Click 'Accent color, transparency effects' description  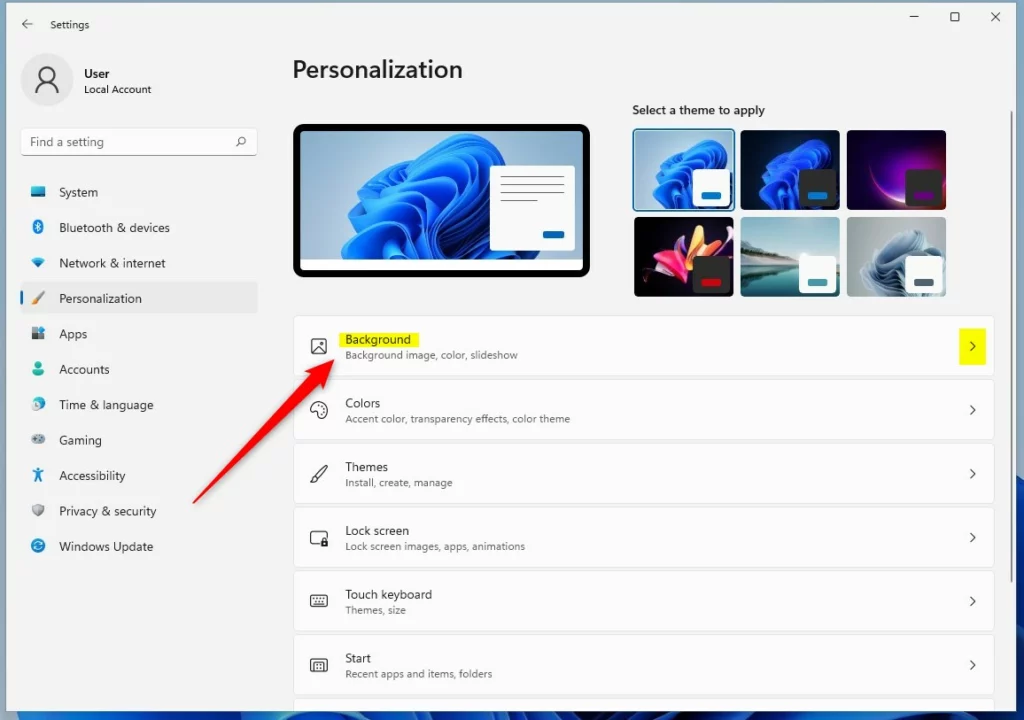click(457, 419)
